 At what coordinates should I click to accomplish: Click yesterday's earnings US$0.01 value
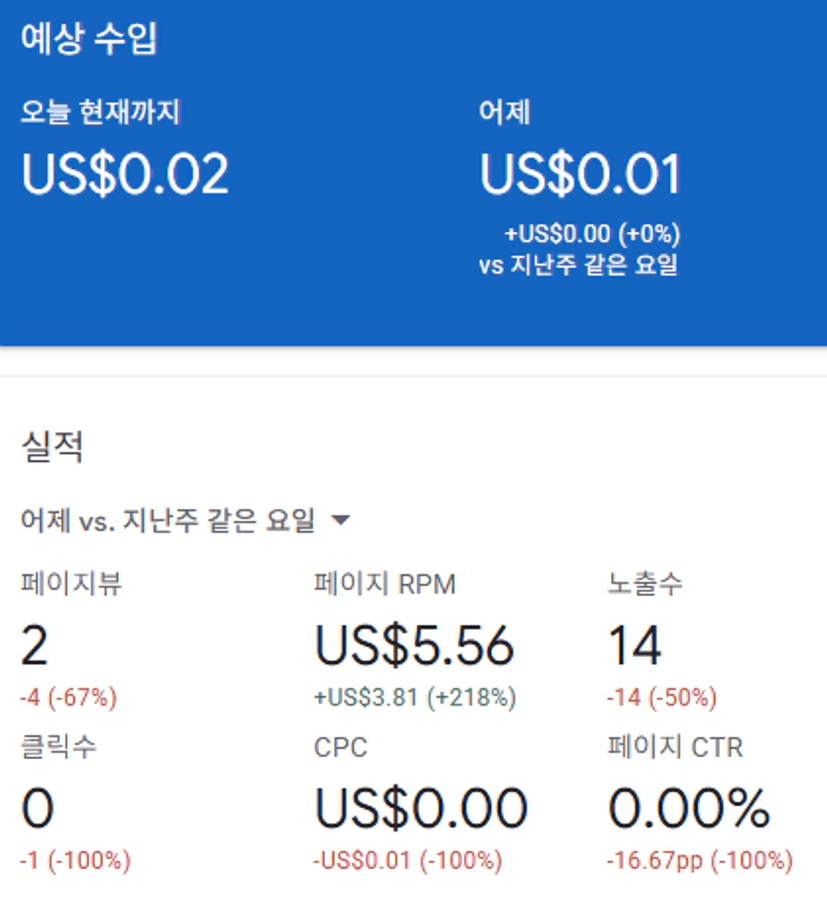tap(580, 174)
